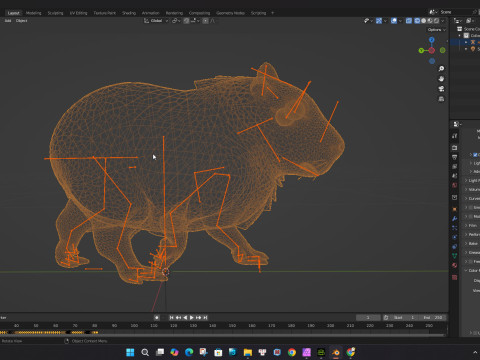The width and height of the screenshot is (480, 360).
Task: Click the pan view hand icon
Action: [x=441, y=79]
